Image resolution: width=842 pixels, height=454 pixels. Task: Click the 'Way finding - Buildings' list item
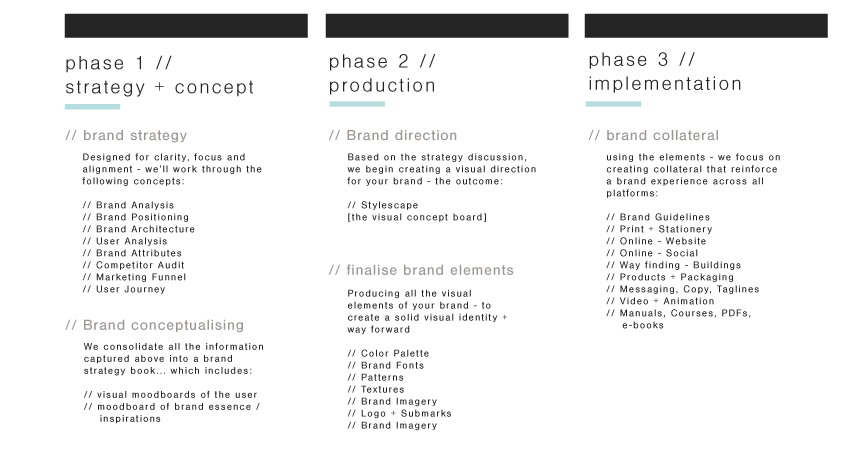coord(674,265)
